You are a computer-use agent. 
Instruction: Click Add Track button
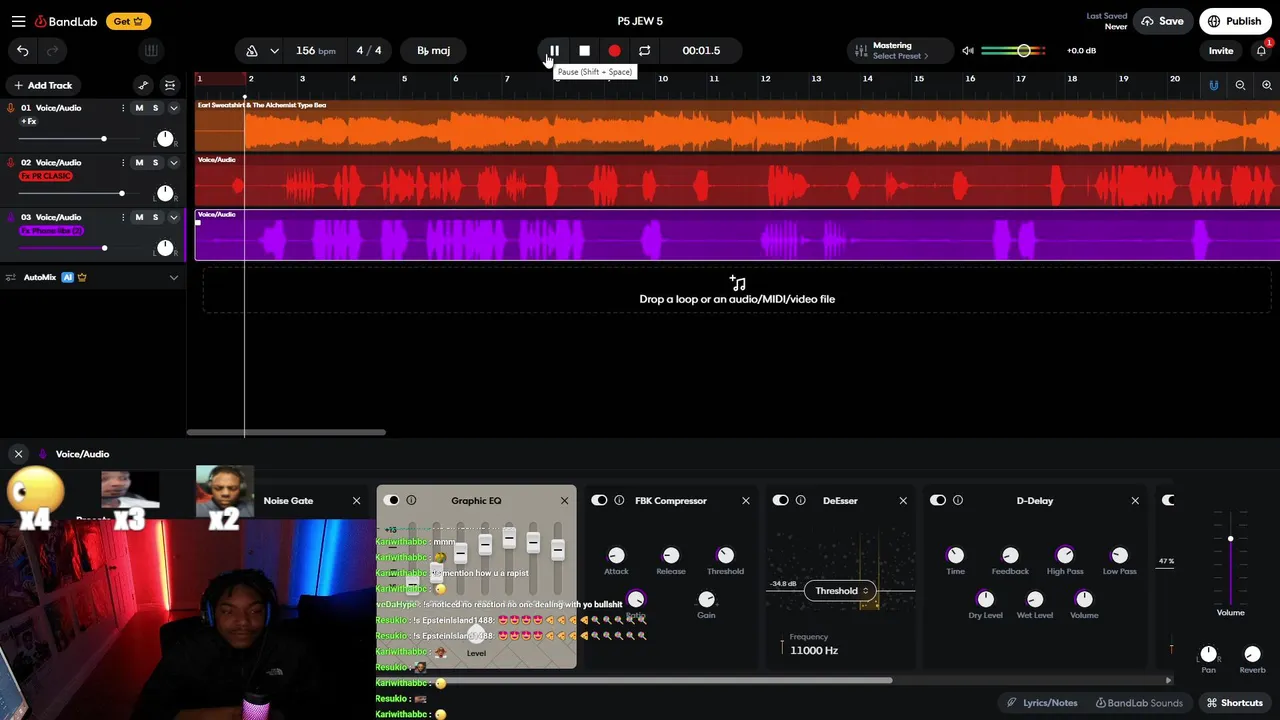43,86
